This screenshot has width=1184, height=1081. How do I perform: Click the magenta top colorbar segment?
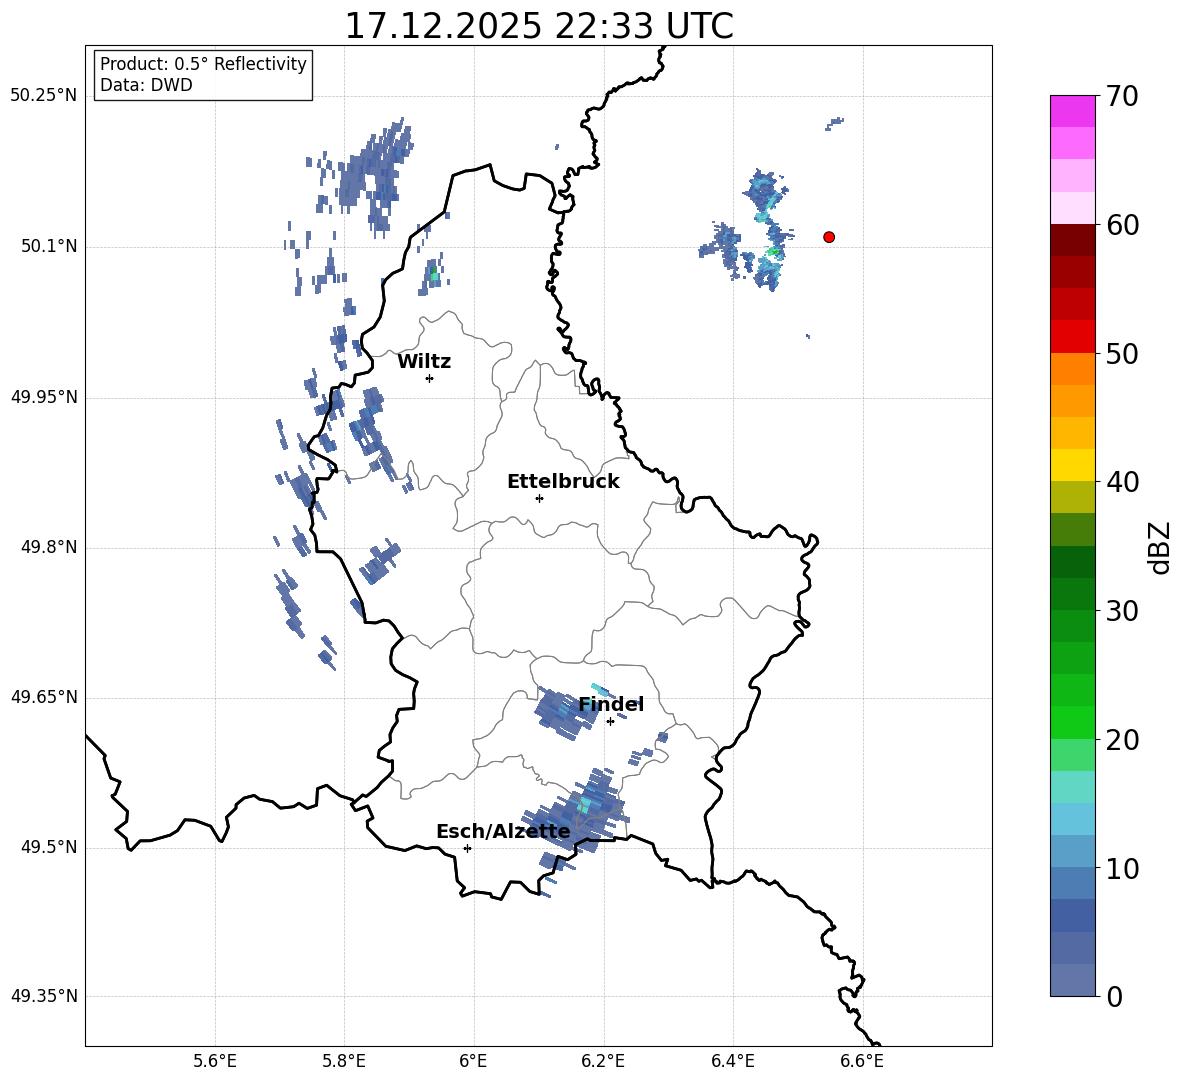1073,111
